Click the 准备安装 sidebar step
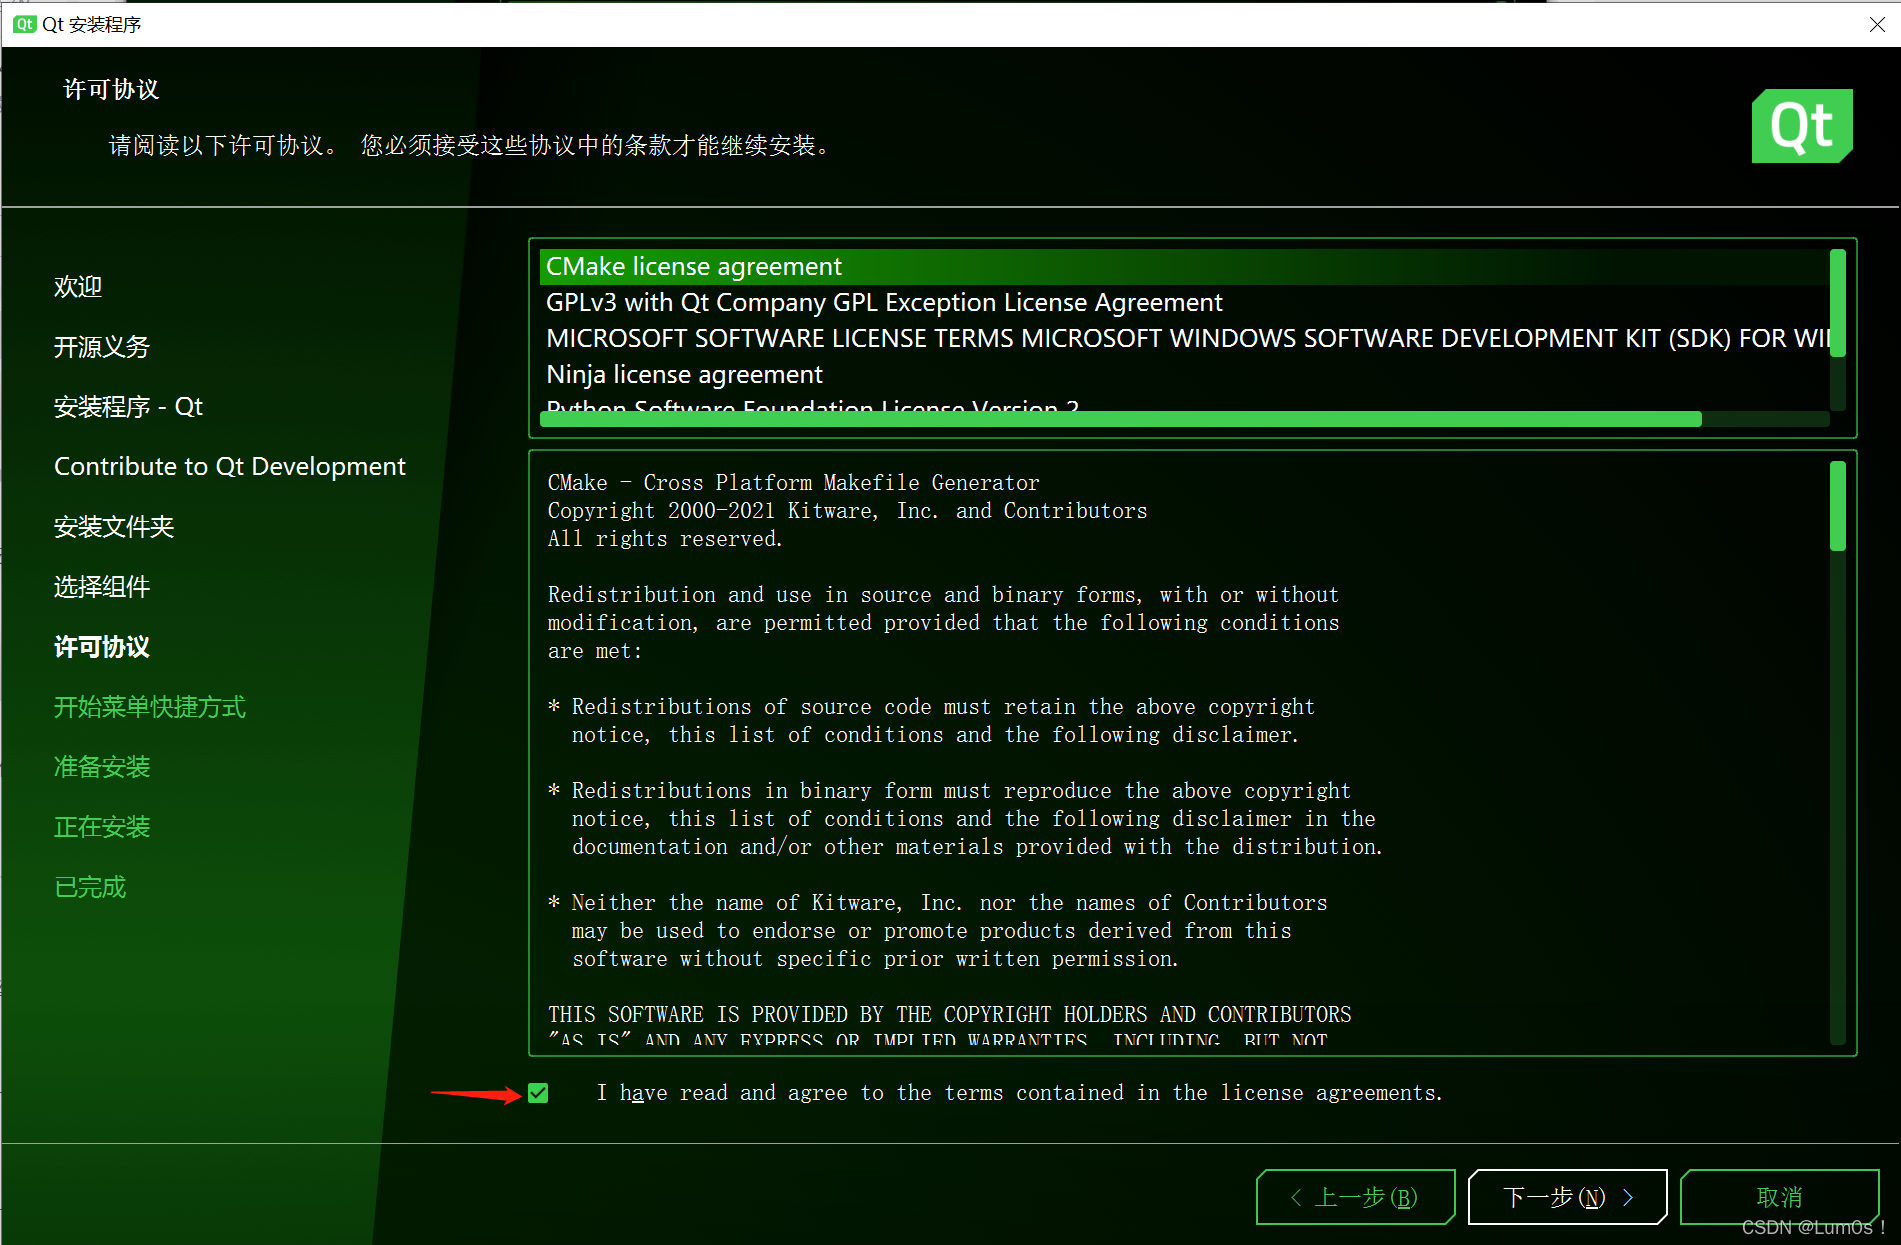 pyautogui.click(x=102, y=767)
